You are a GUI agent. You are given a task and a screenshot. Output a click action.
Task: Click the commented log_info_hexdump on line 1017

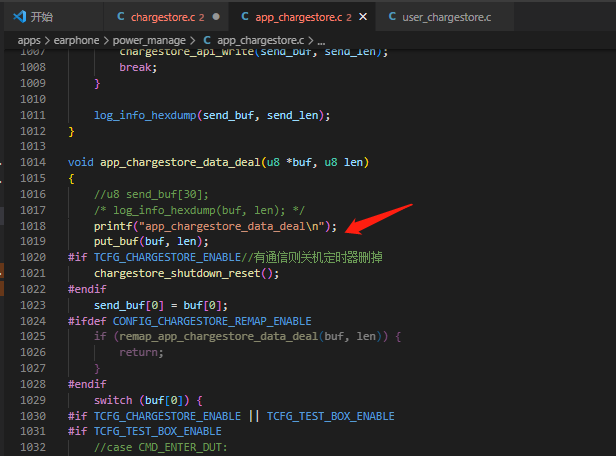coord(199,211)
